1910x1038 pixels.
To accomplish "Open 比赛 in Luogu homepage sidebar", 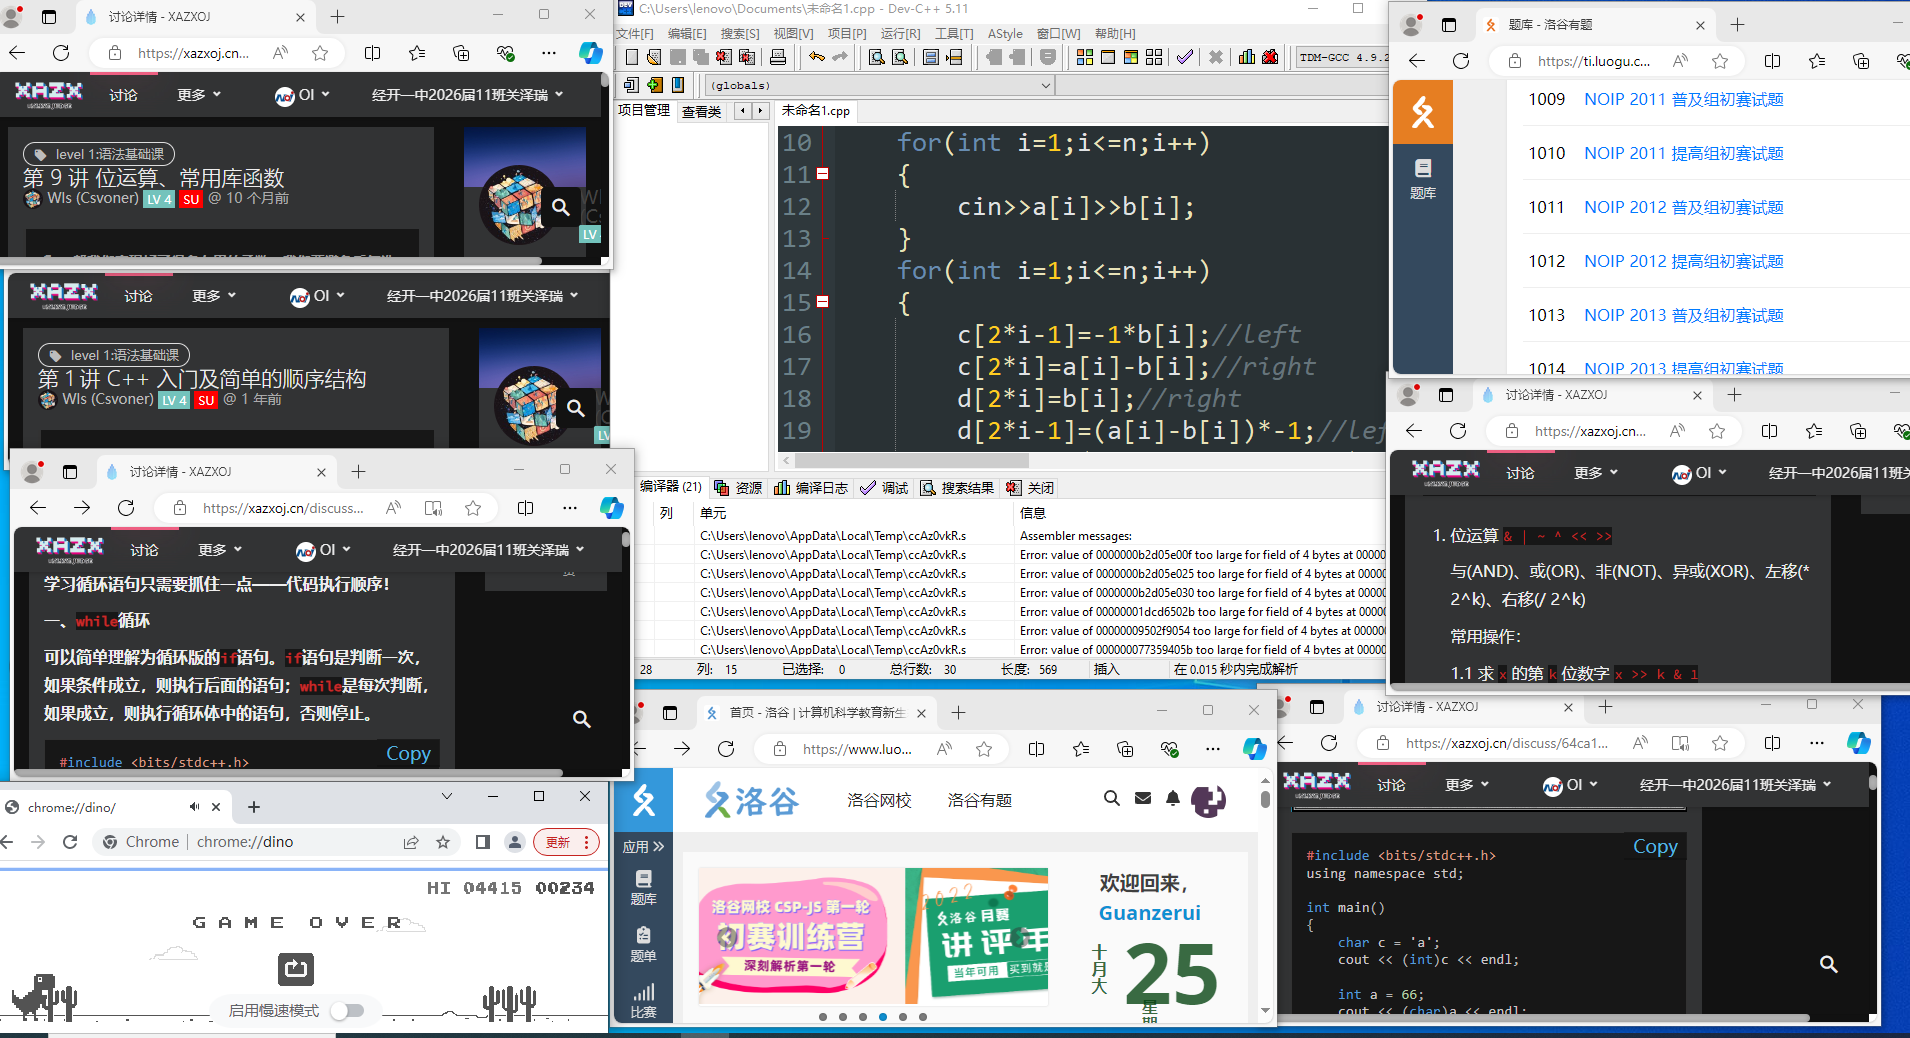I will 643,1001.
